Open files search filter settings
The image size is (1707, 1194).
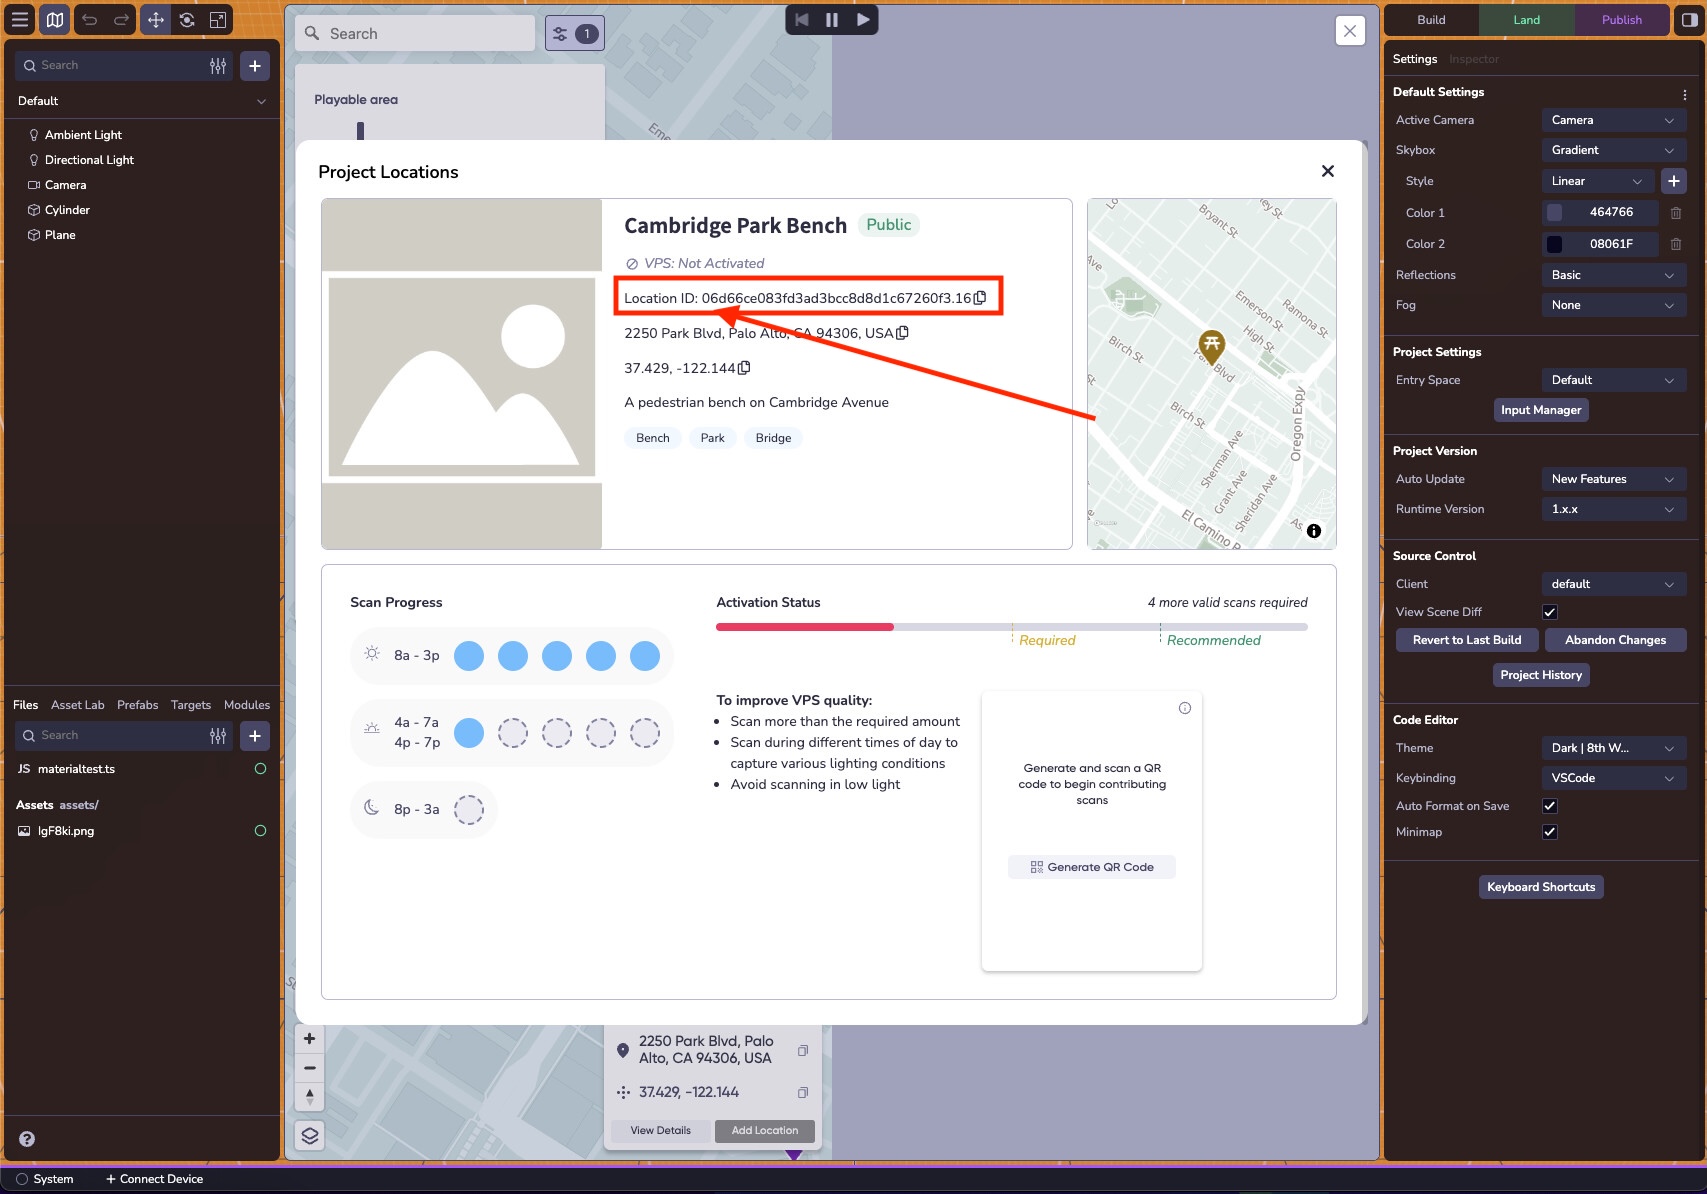[218, 736]
